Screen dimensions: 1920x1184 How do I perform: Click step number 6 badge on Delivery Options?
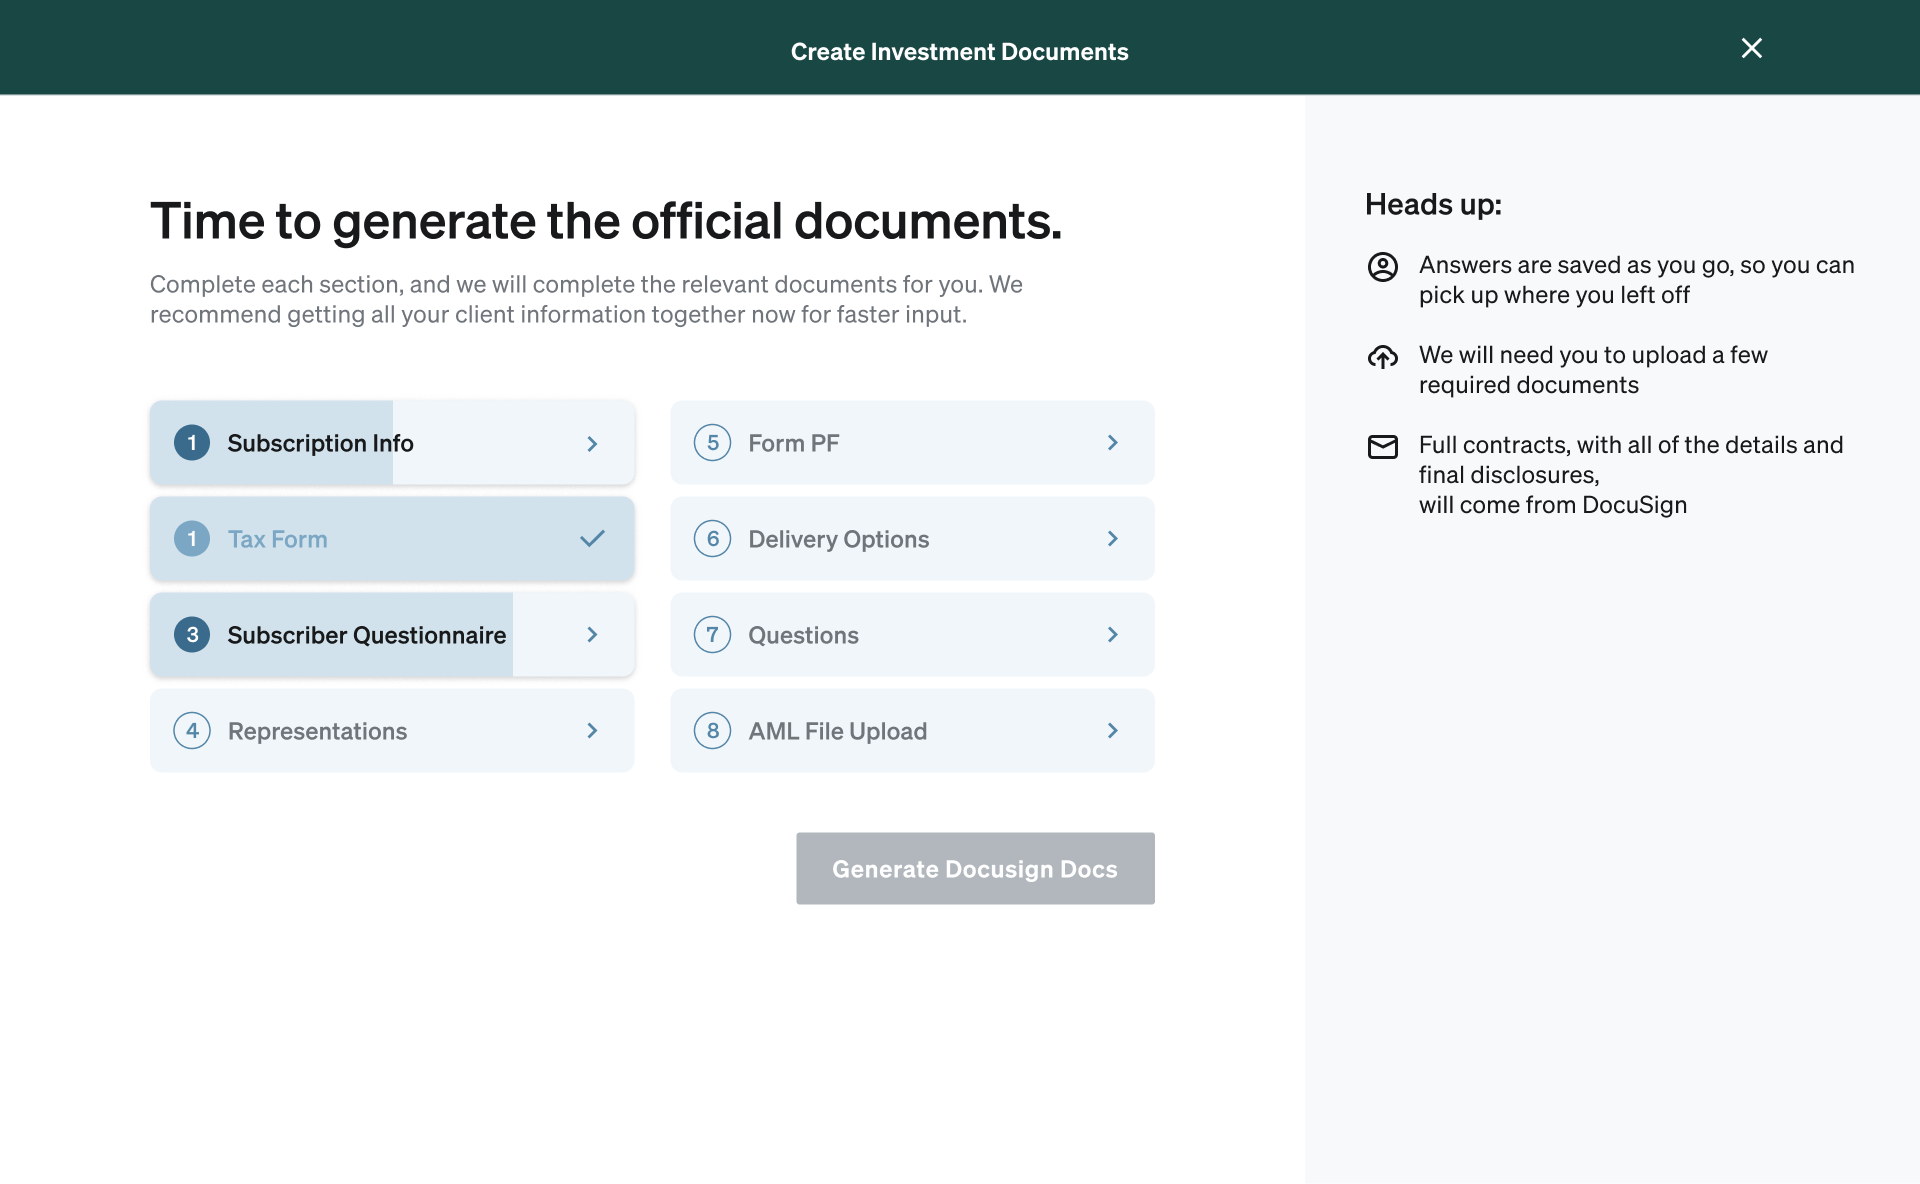712,539
